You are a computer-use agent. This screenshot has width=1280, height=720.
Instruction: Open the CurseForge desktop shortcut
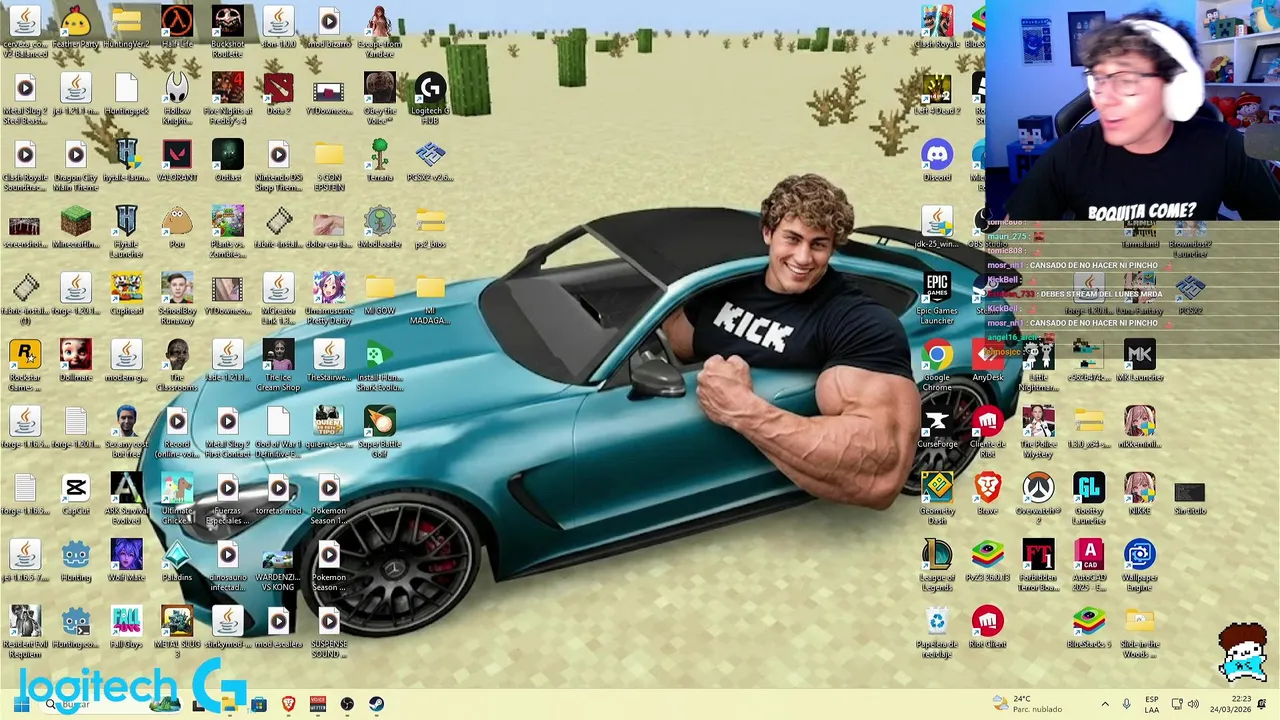coord(937,427)
